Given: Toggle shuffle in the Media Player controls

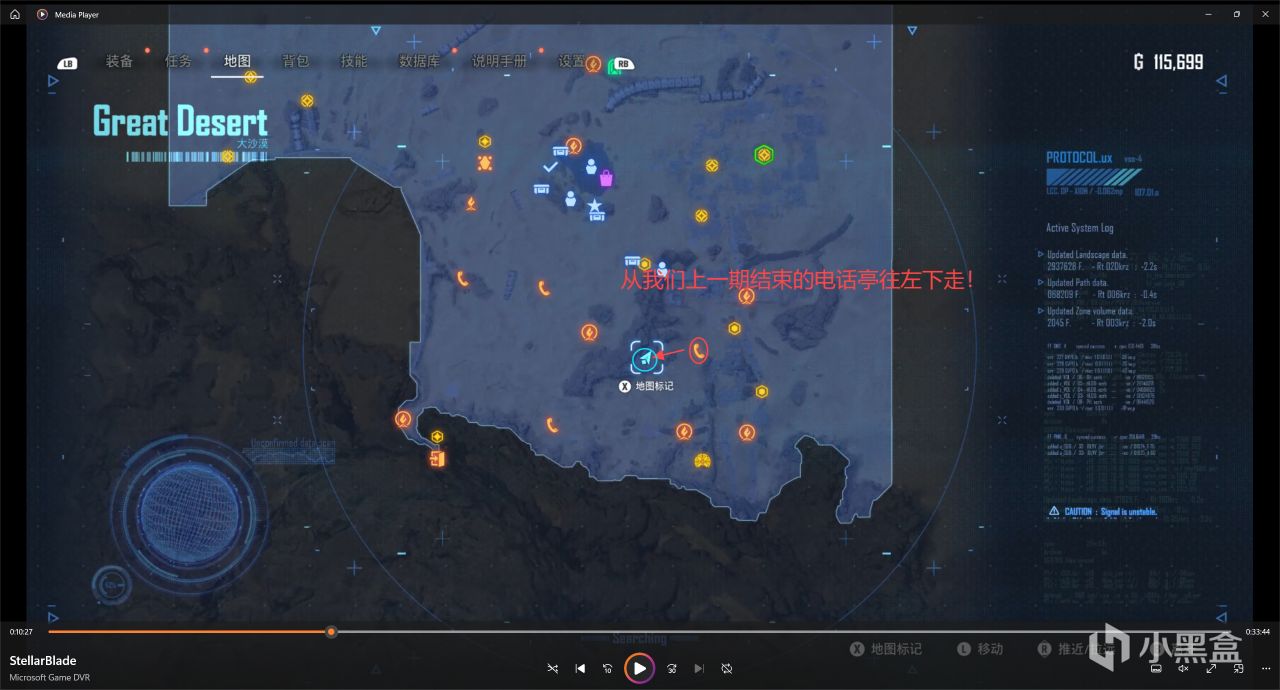Looking at the screenshot, I should pyautogui.click(x=553, y=668).
